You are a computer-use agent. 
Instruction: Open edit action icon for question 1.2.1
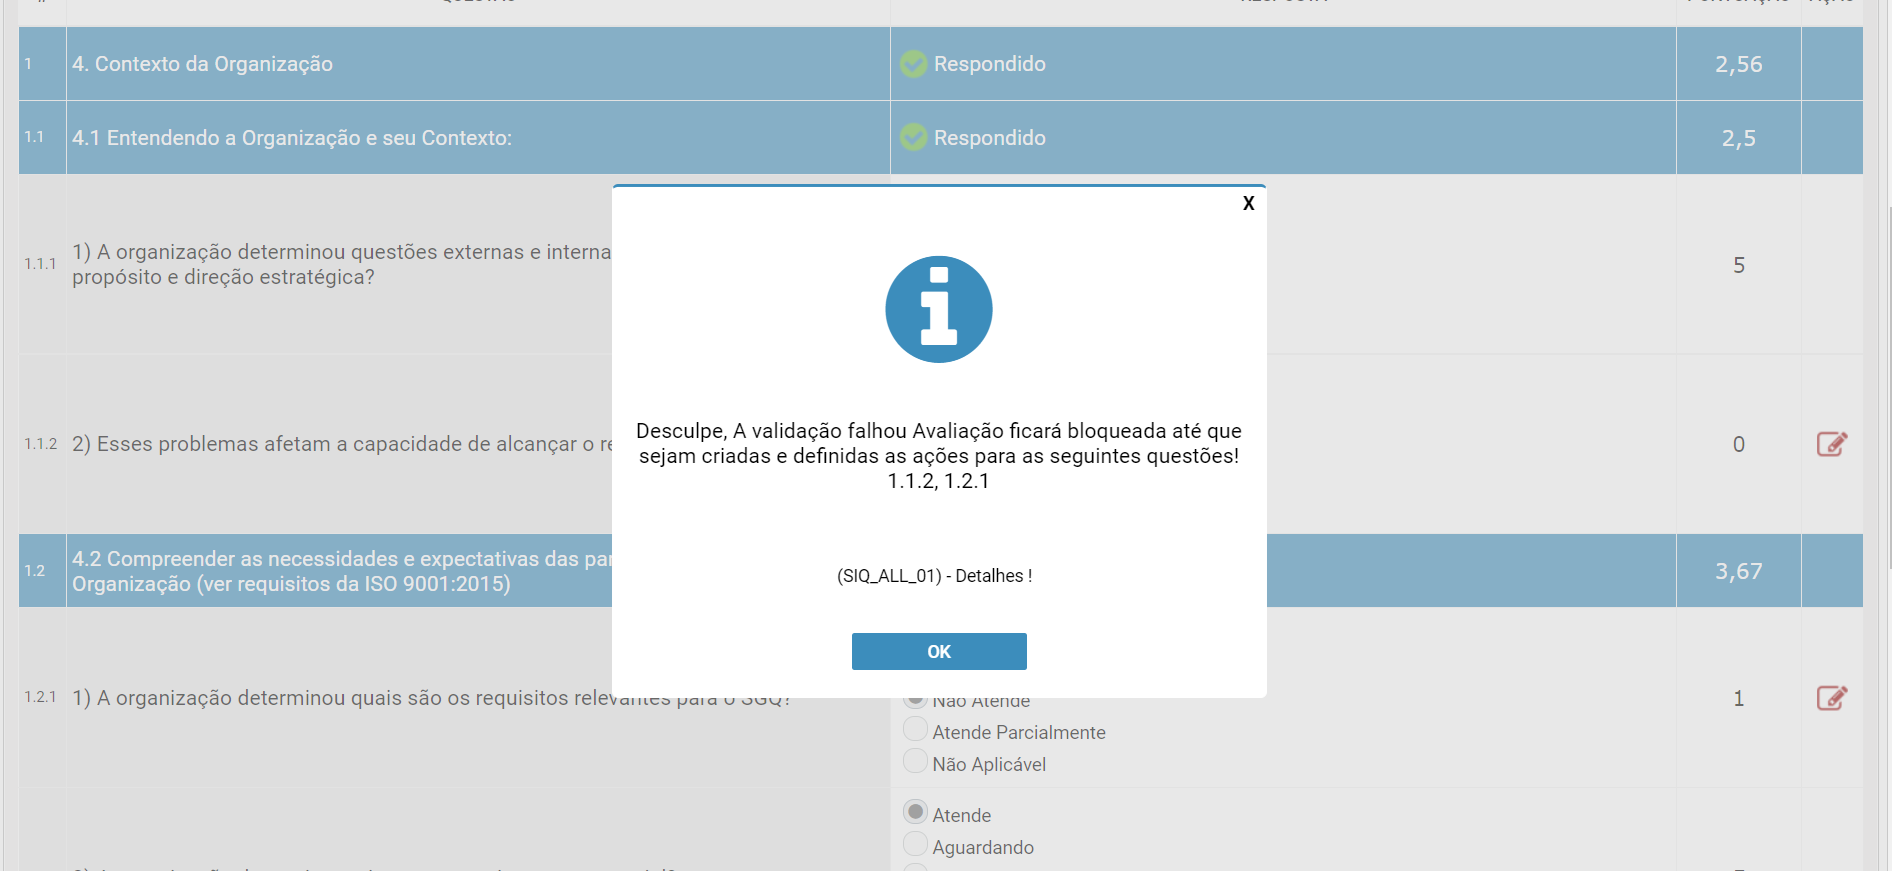[1831, 698]
